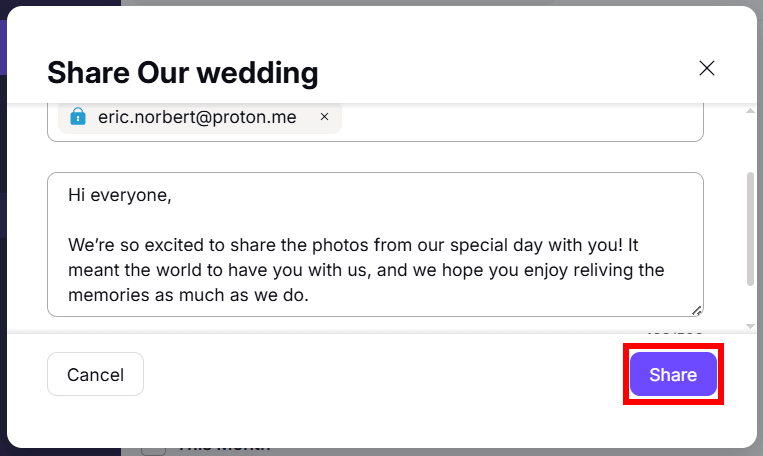This screenshot has height=456, width=763.
Task: Click the dialog scrollbar up arrow
Action: [750, 111]
